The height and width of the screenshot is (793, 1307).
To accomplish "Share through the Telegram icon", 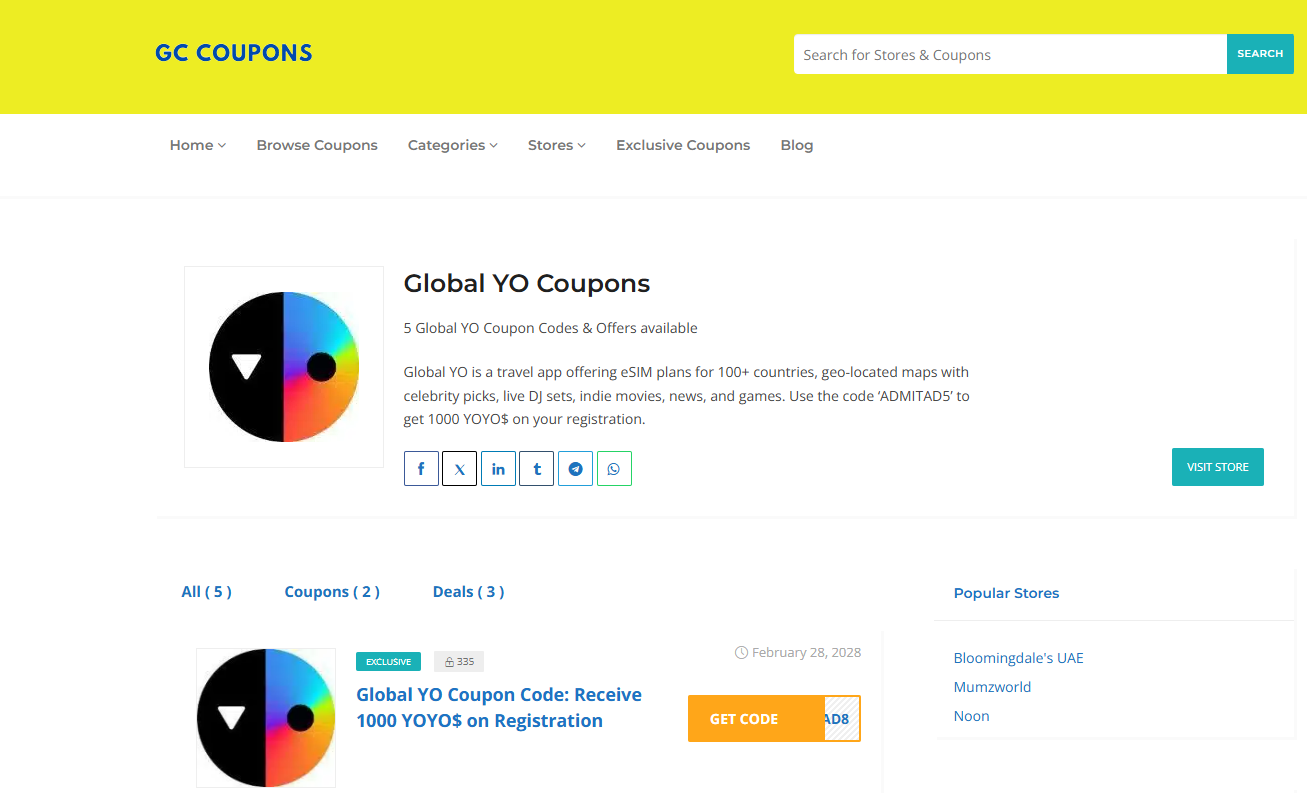I will (575, 469).
